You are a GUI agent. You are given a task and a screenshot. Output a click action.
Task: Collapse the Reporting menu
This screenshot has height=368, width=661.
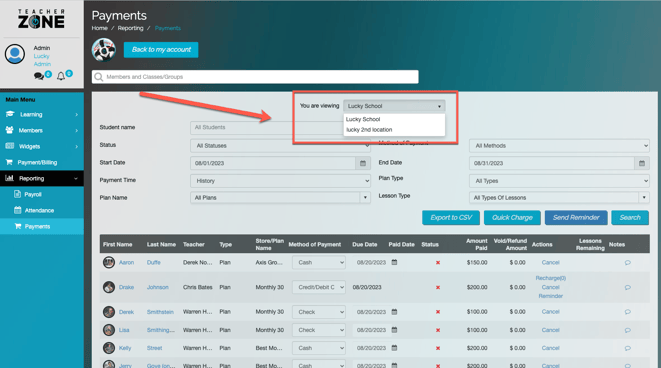(x=42, y=178)
